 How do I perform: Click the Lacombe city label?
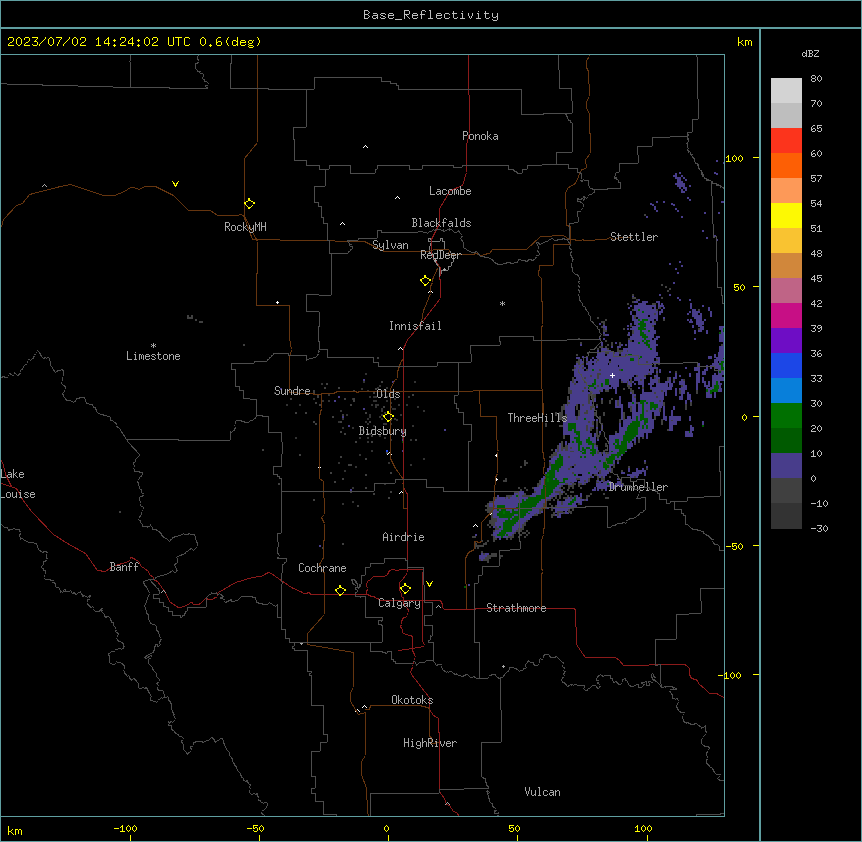450,191
